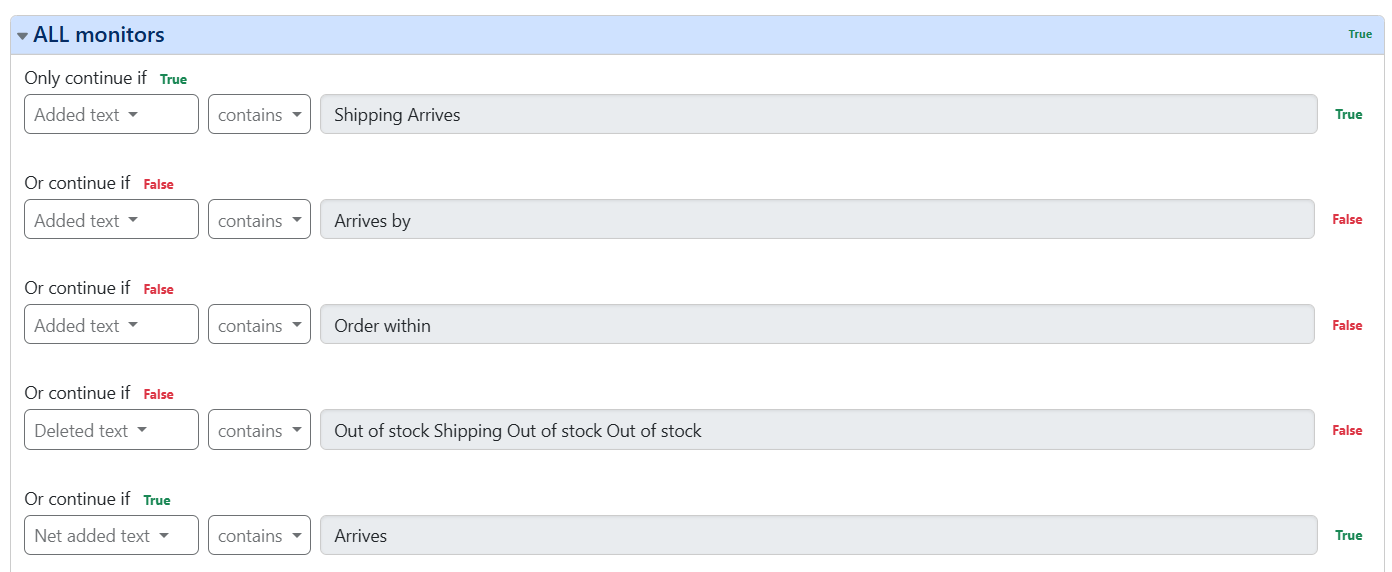Click True label next to Only continue if
Screen dimensions: 1392x572
(173, 79)
